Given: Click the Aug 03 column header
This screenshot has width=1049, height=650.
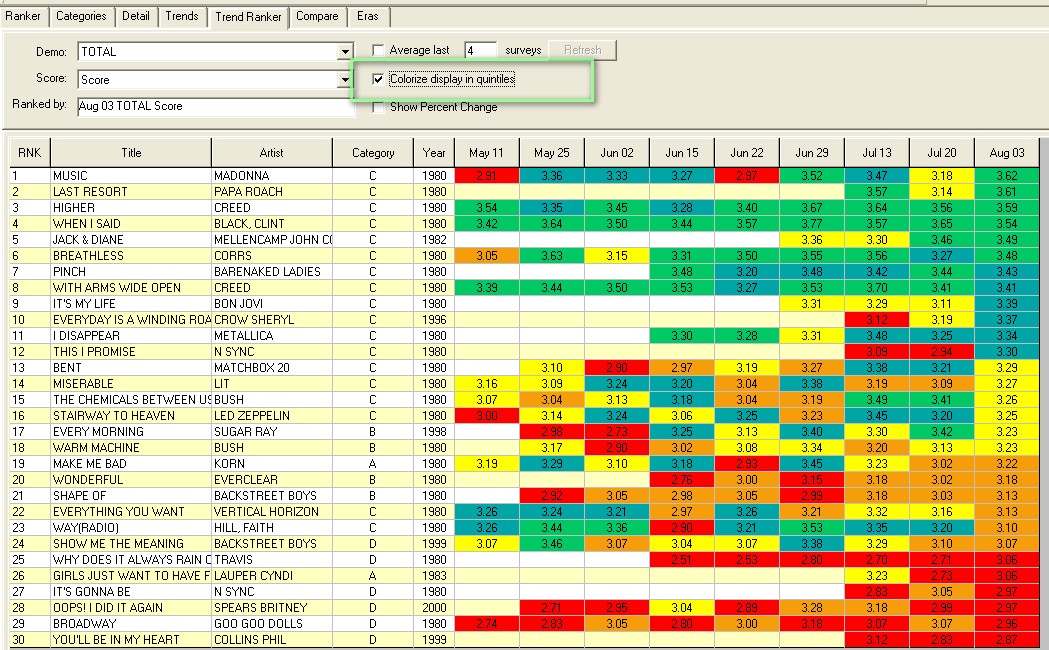Looking at the screenshot, I should tap(1007, 153).
